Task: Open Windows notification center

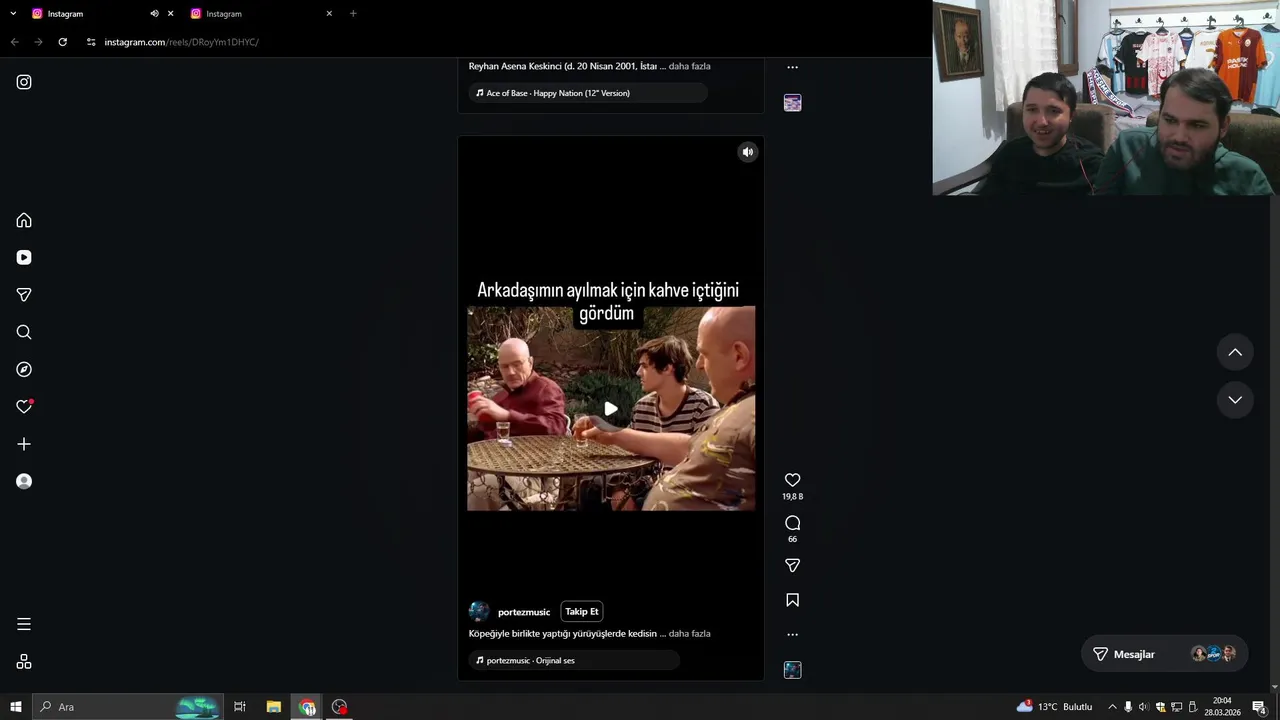Action: click(1259, 707)
